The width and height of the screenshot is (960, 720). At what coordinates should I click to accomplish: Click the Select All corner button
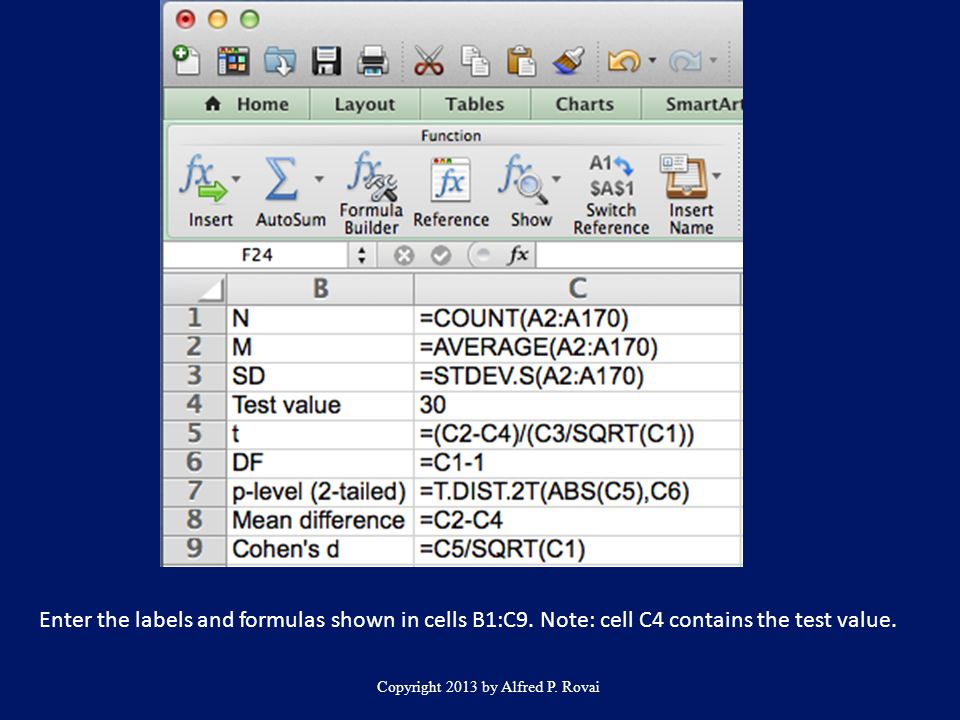tap(195, 288)
